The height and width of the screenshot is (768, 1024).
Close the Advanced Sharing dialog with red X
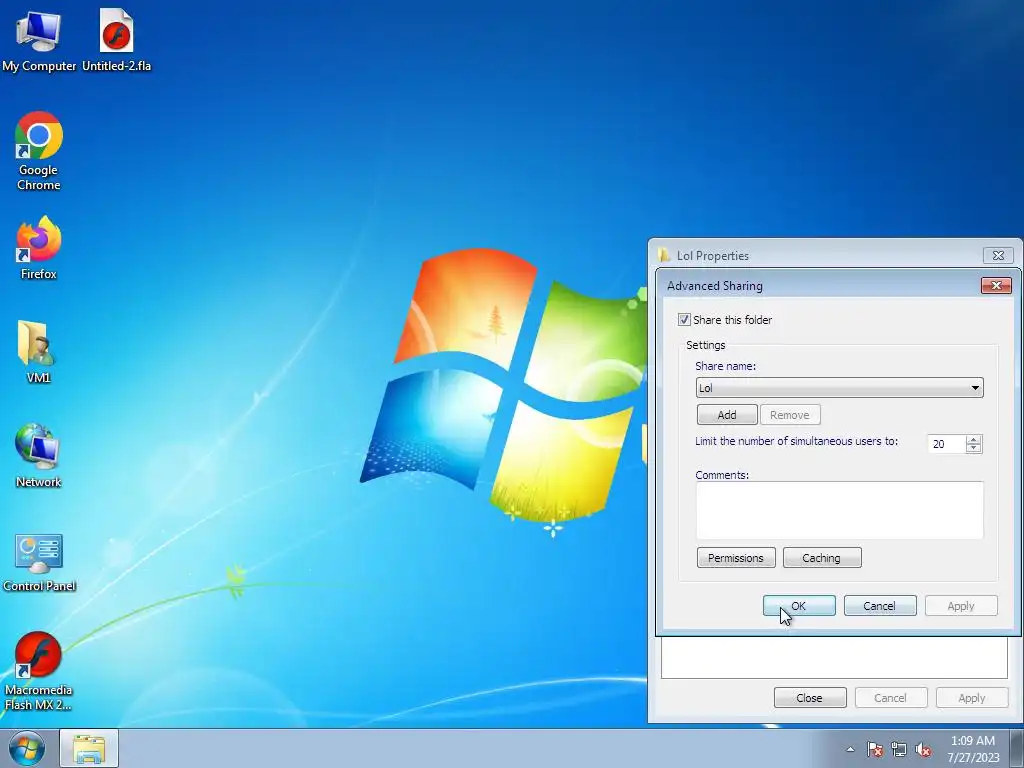[996, 285]
